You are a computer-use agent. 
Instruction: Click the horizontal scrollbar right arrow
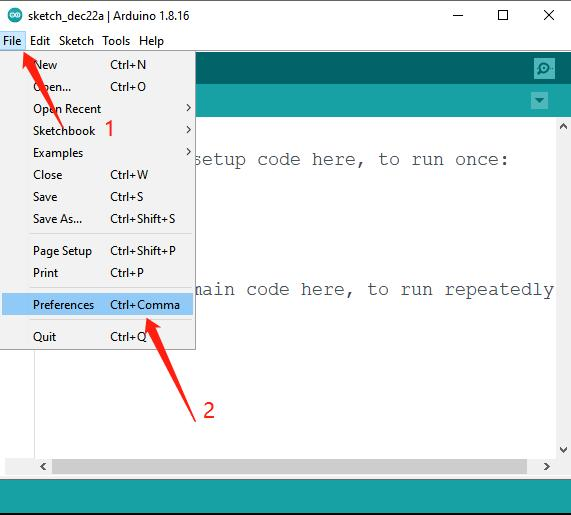546,467
